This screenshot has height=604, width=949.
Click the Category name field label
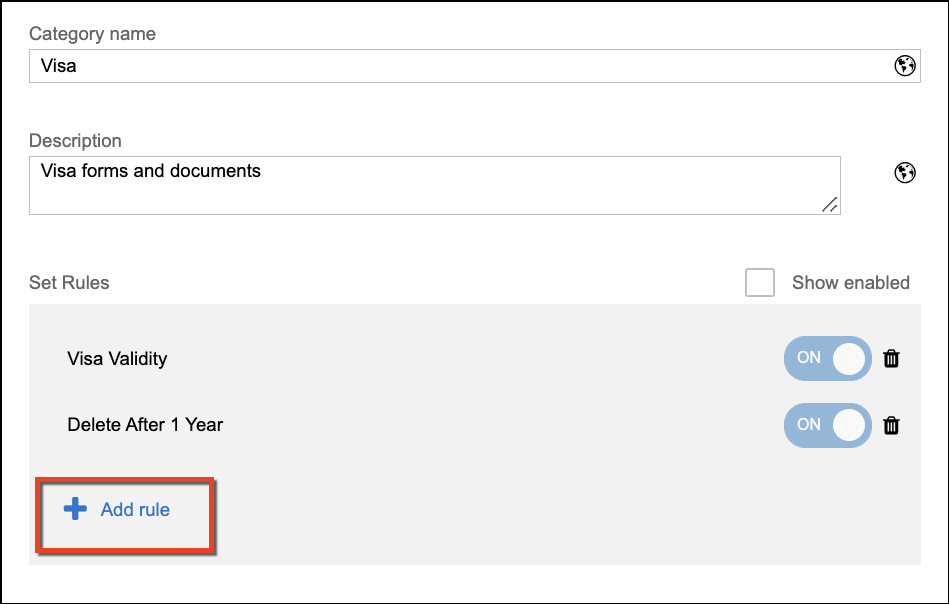pyautogui.click(x=92, y=34)
